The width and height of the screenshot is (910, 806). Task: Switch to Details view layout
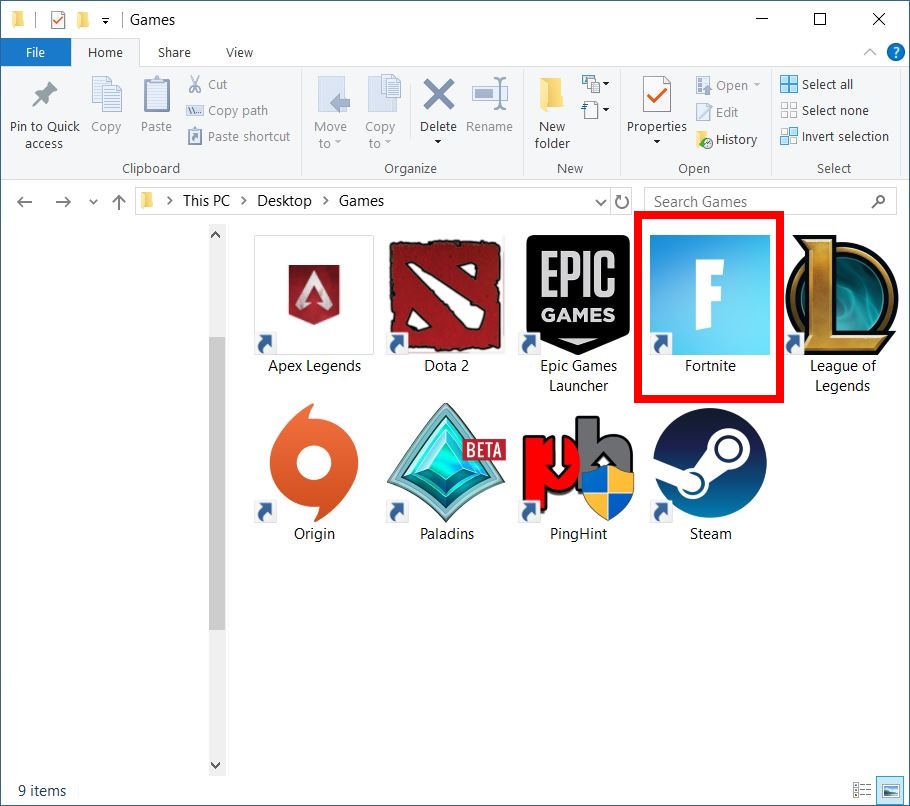862,790
